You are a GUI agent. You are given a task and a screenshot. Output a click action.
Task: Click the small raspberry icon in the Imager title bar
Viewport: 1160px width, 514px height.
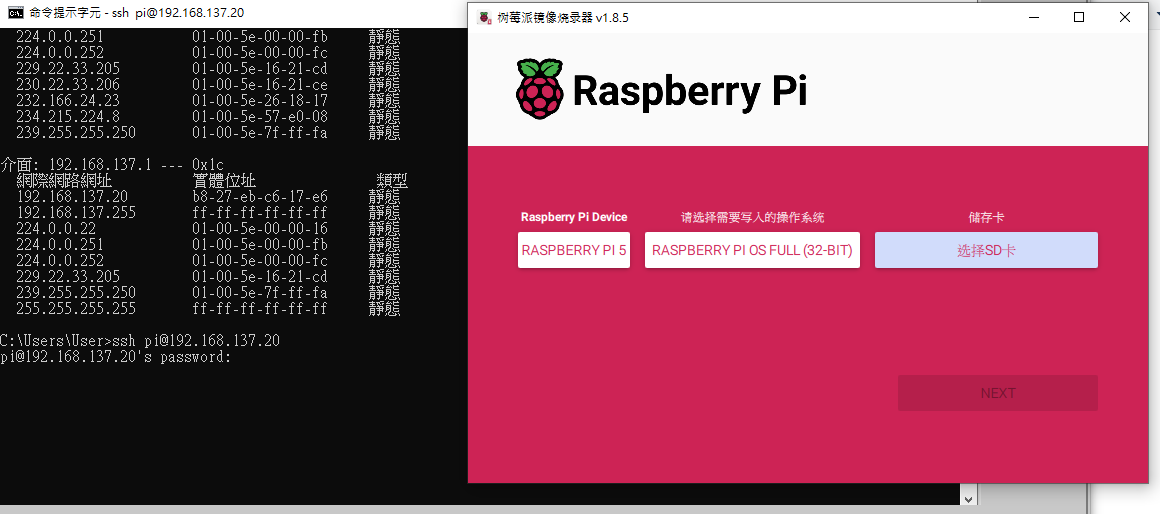pos(485,17)
